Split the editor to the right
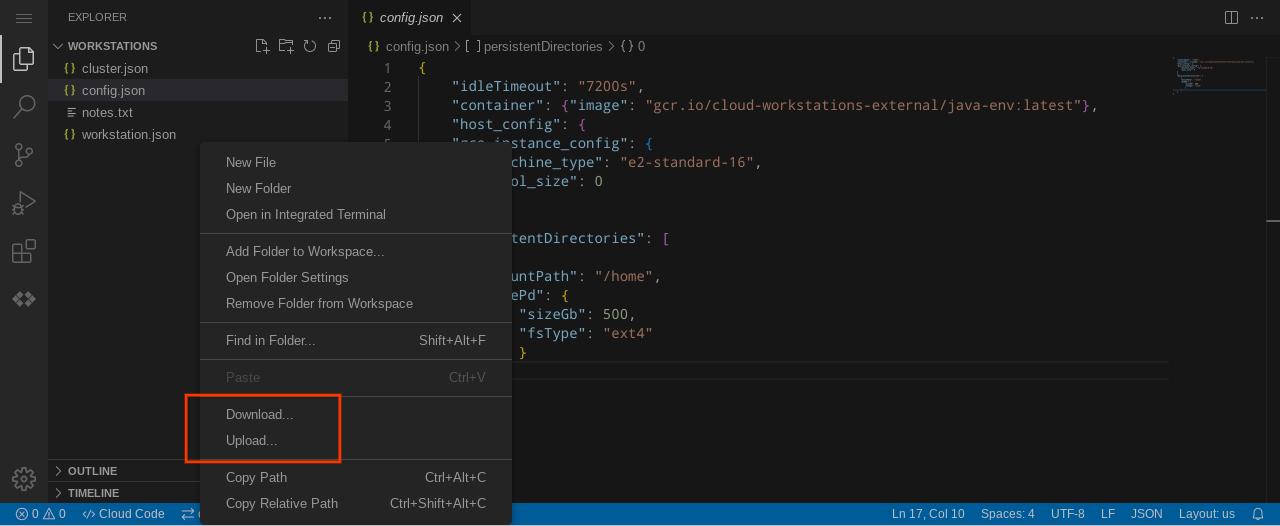This screenshot has width=1280, height=526. (1231, 17)
